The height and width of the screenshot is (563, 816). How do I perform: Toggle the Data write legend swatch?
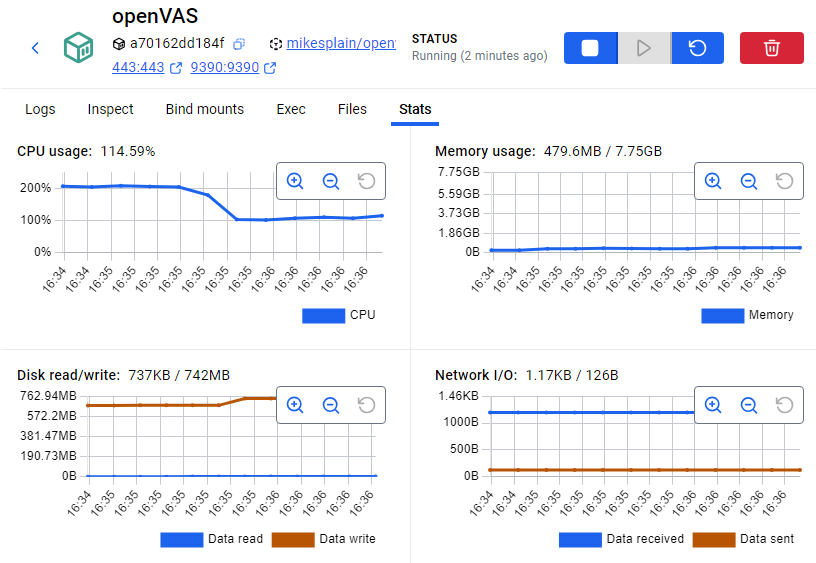[293, 540]
